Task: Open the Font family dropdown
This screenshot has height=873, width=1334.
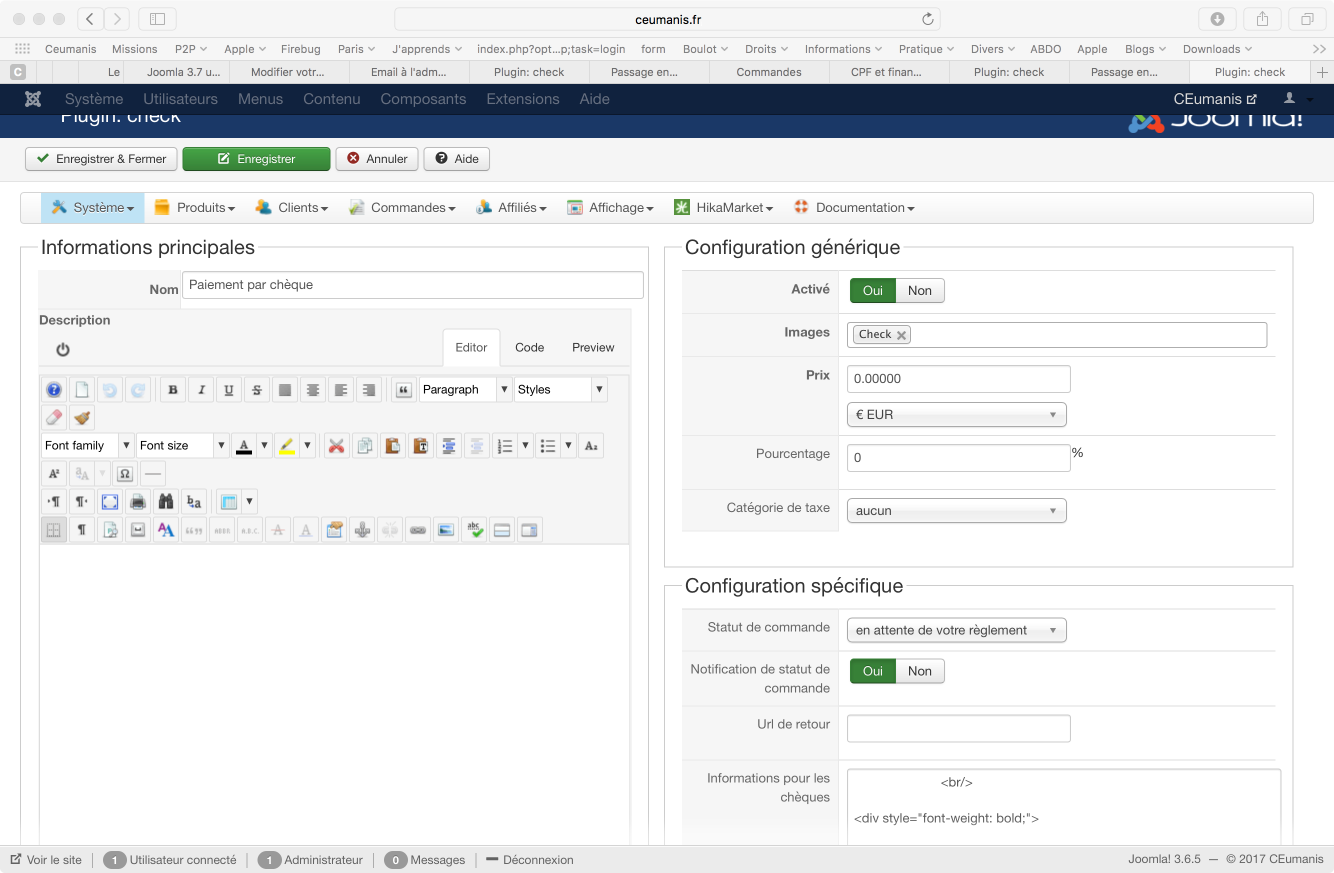Action: (88, 446)
